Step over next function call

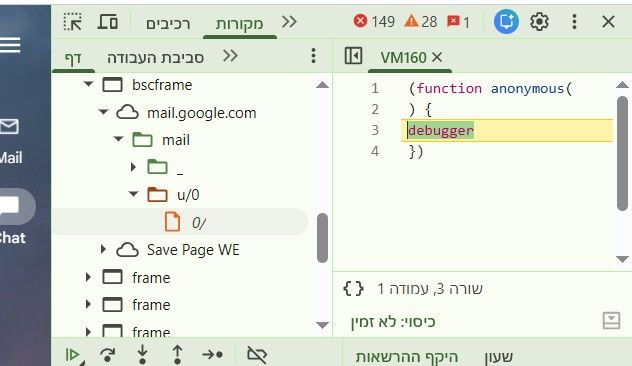(108, 355)
